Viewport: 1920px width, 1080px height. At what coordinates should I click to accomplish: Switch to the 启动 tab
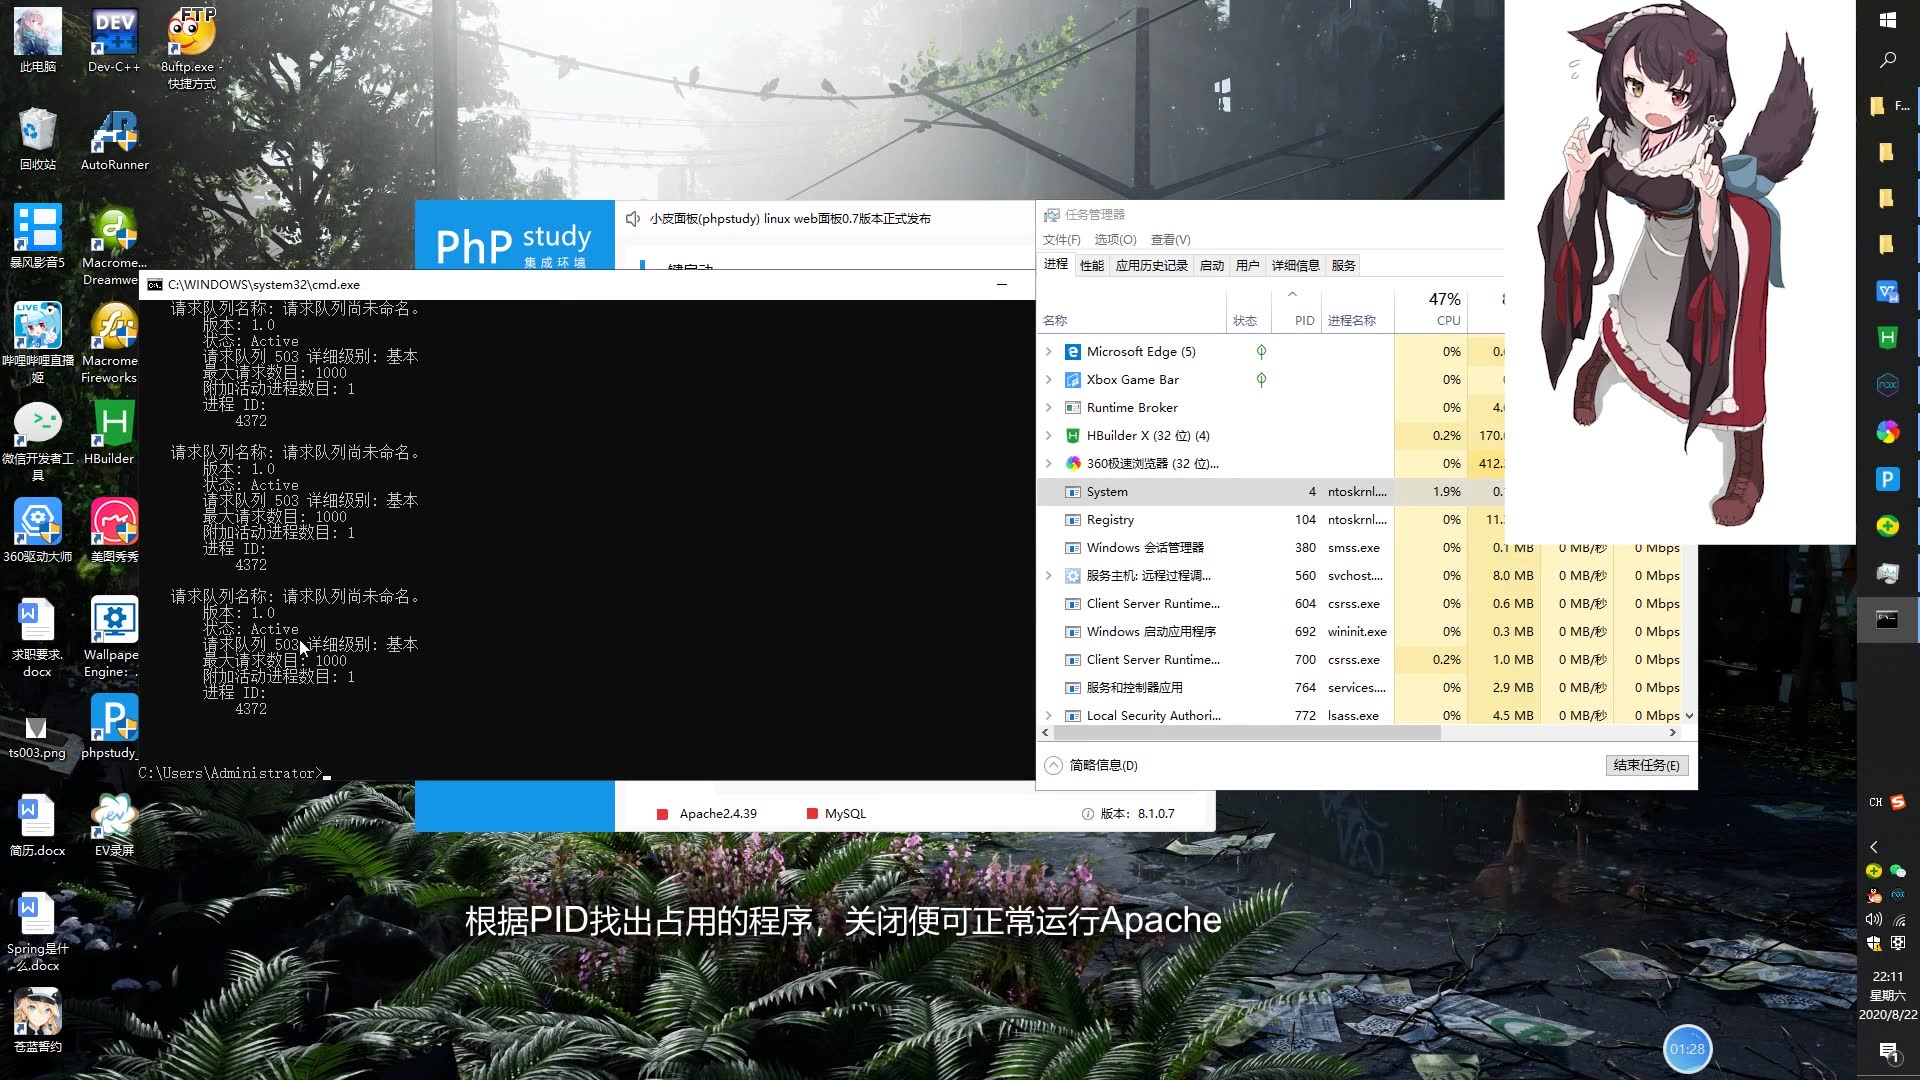click(x=1212, y=266)
